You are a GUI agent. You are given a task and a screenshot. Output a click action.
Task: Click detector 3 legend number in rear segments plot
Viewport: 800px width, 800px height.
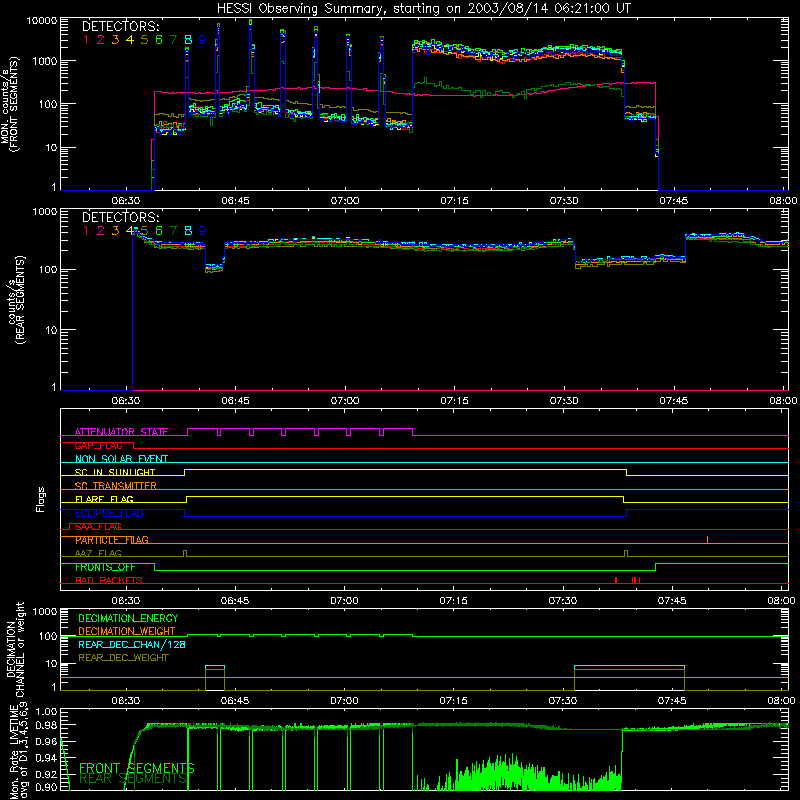[x=115, y=231]
